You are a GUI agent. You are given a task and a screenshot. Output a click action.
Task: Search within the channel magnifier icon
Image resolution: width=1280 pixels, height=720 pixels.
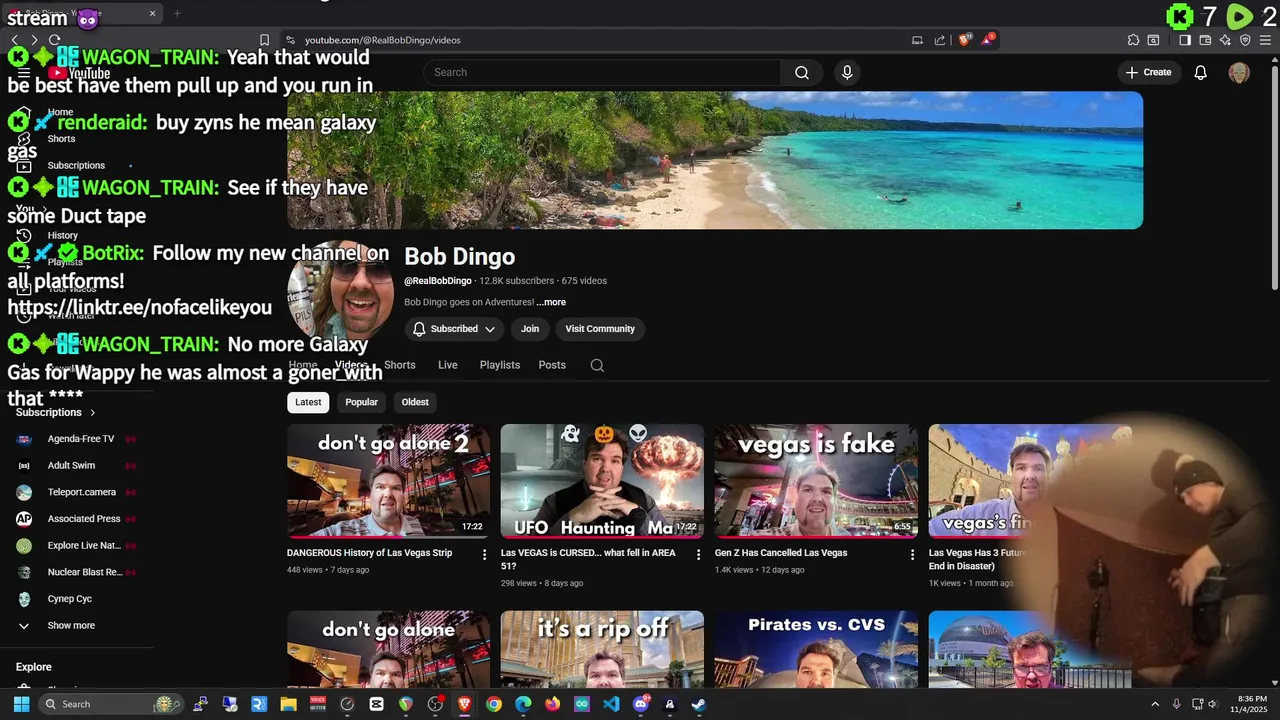597,365
